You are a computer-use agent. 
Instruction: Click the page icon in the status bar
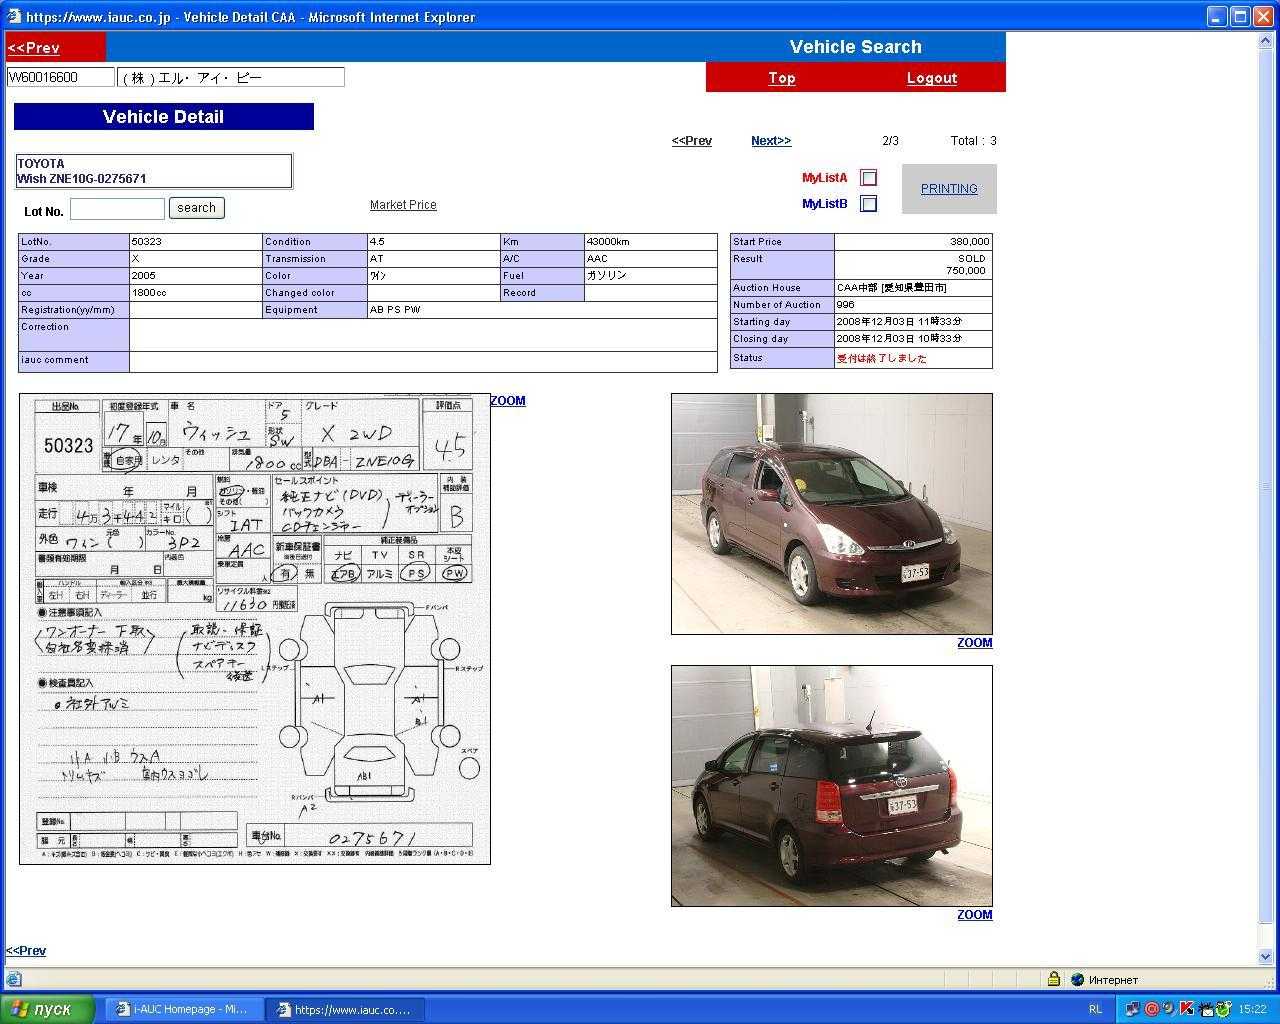click(x=13, y=980)
